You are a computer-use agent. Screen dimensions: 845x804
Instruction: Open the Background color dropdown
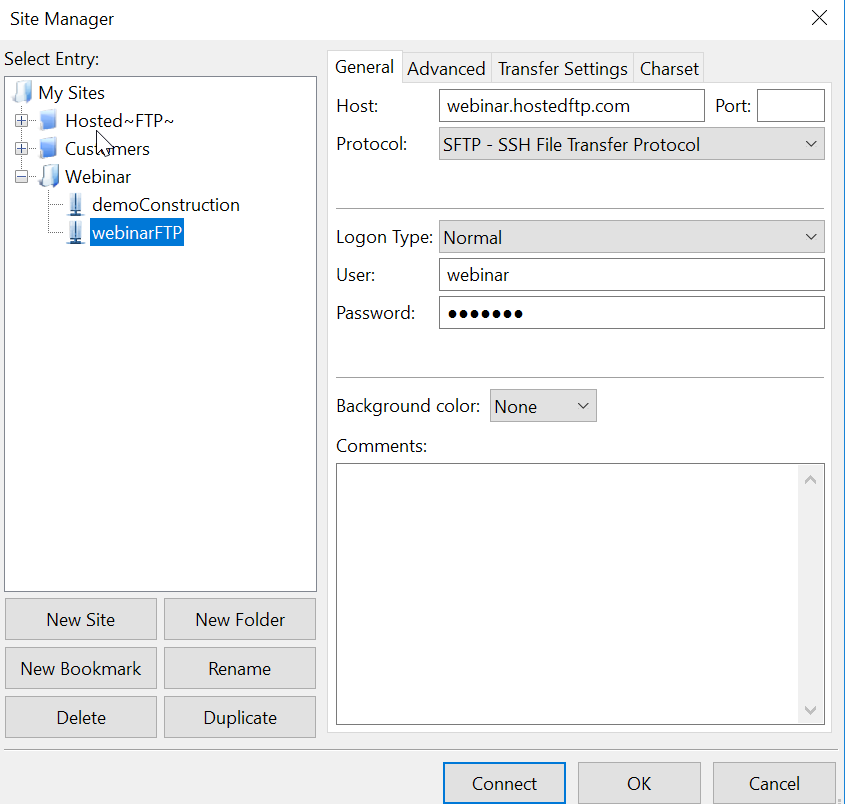(x=543, y=406)
